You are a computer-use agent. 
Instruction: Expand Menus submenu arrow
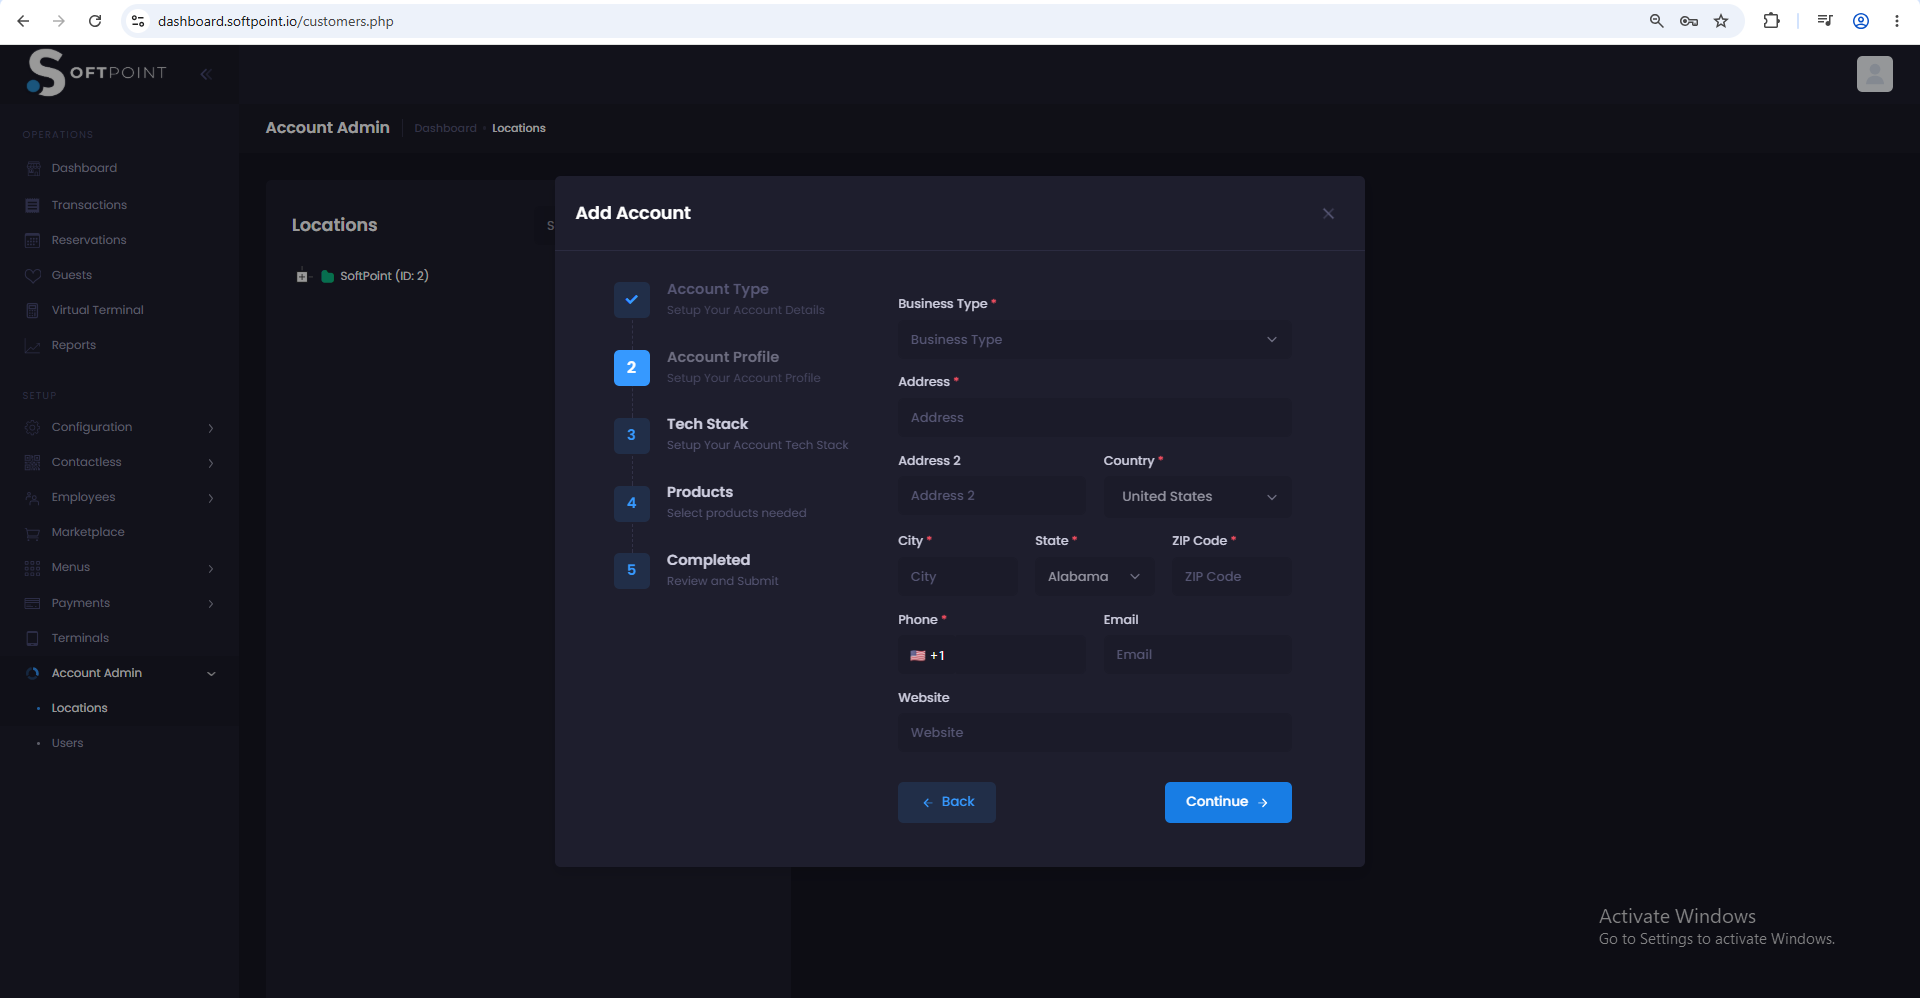pyautogui.click(x=211, y=568)
